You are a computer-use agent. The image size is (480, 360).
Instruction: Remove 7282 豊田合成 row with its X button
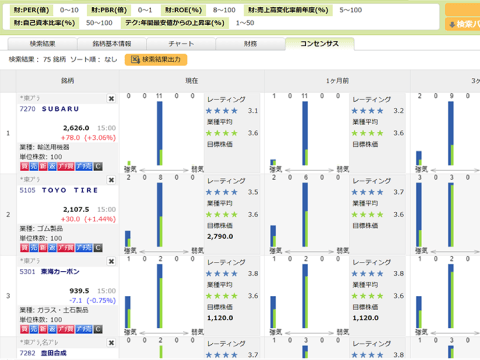(111, 343)
